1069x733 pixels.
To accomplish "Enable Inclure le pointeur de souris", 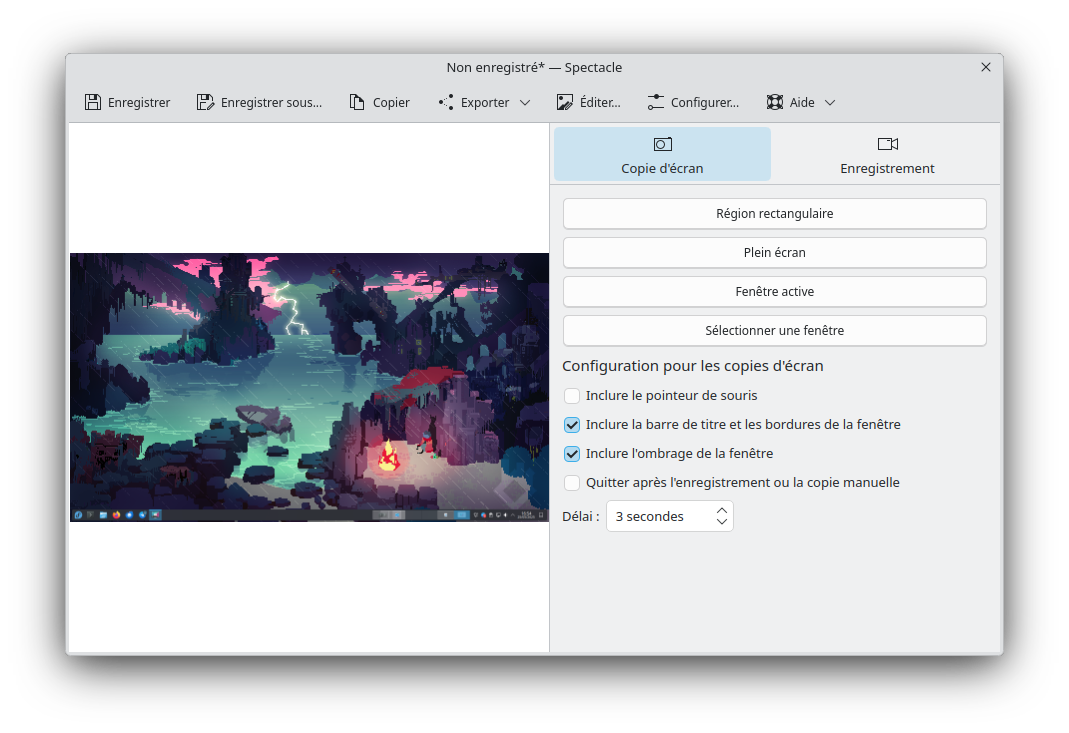I will pyautogui.click(x=572, y=395).
